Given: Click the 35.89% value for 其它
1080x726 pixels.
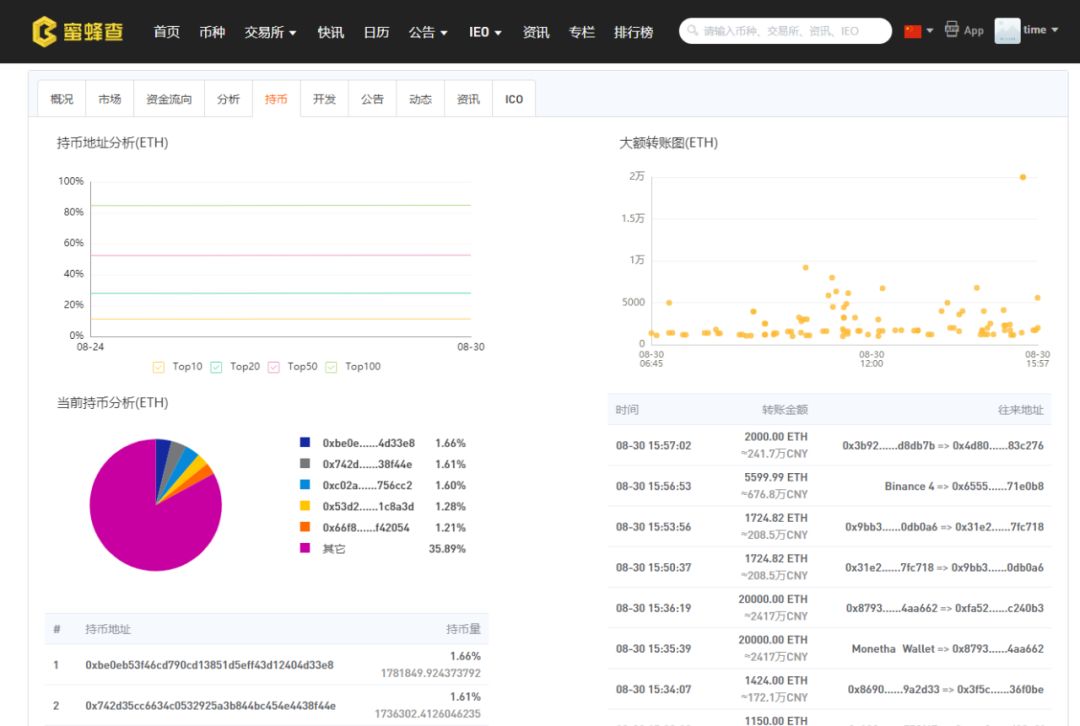Looking at the screenshot, I should point(447,549).
